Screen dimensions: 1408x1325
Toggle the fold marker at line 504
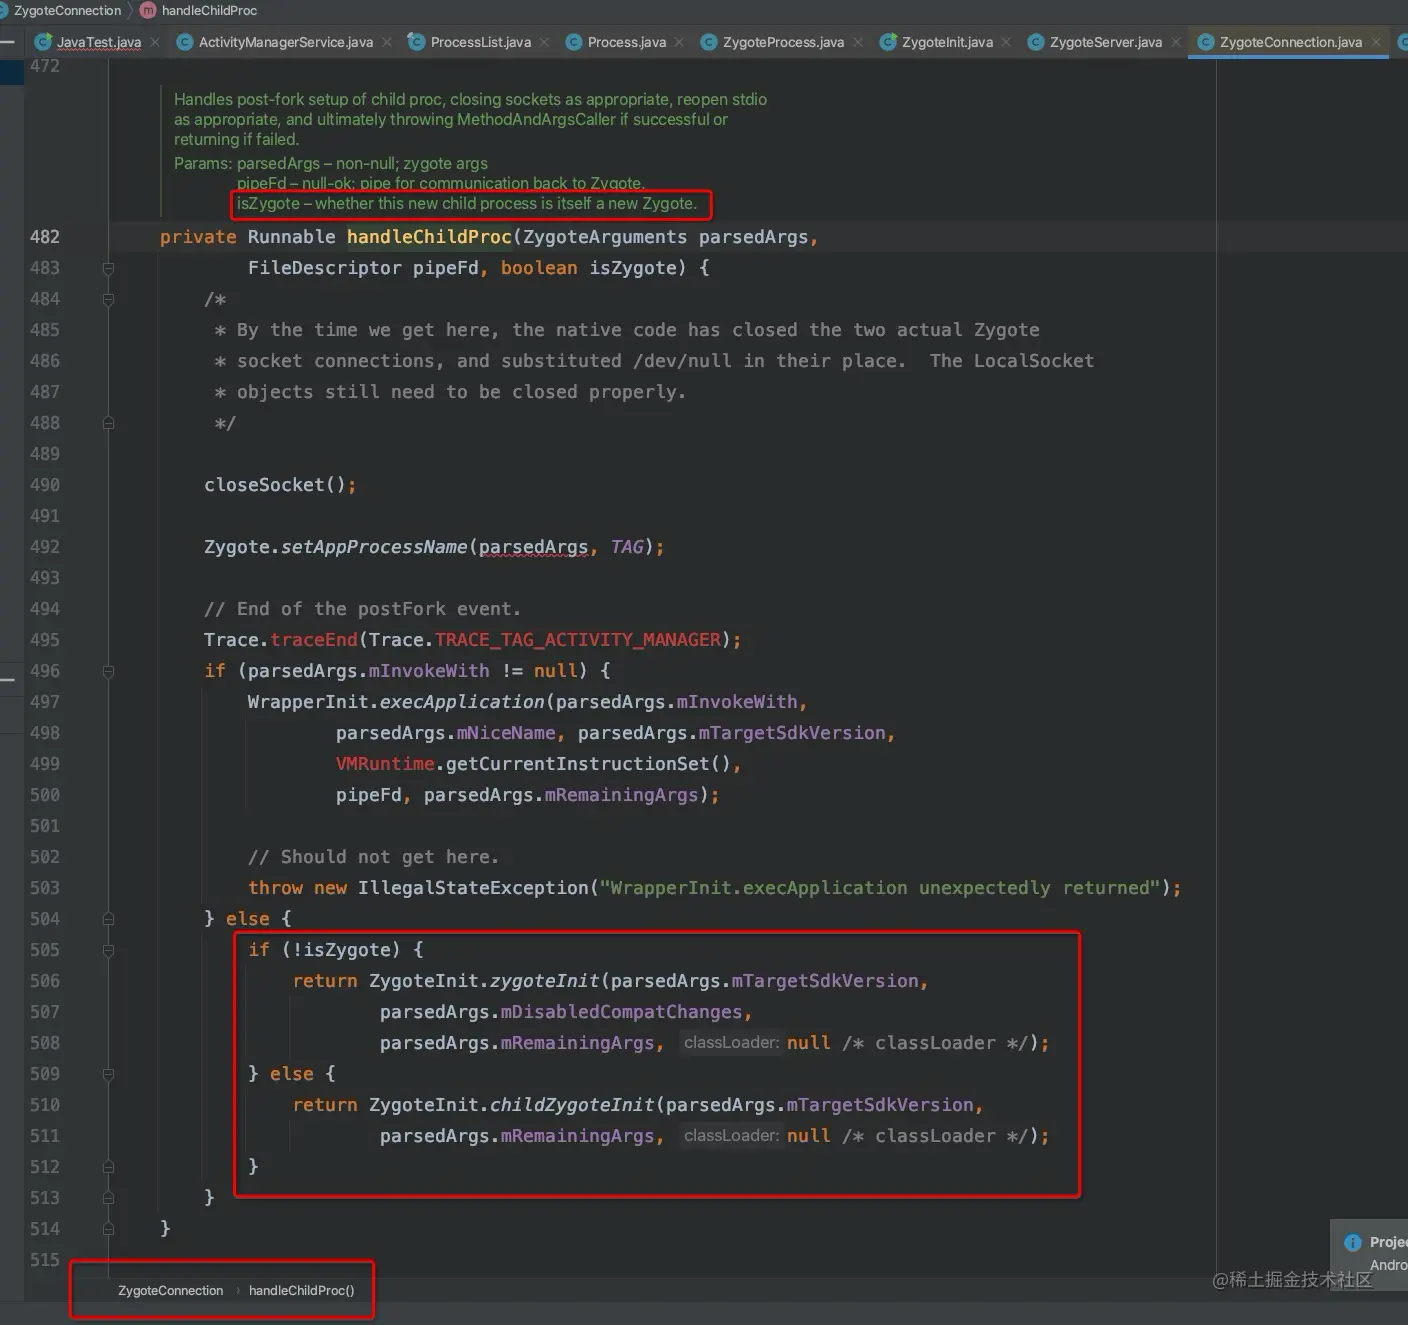pyautogui.click(x=108, y=919)
